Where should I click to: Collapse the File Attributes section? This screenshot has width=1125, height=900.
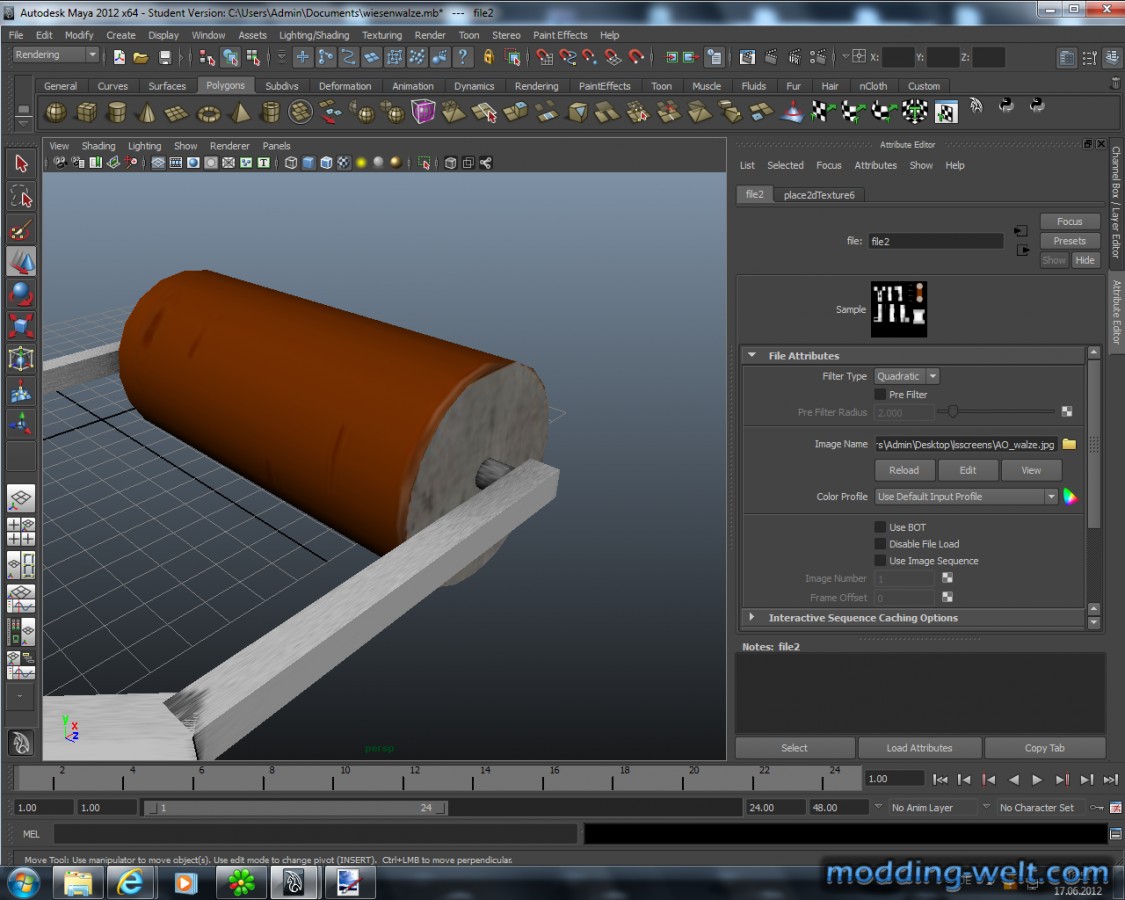pos(752,355)
